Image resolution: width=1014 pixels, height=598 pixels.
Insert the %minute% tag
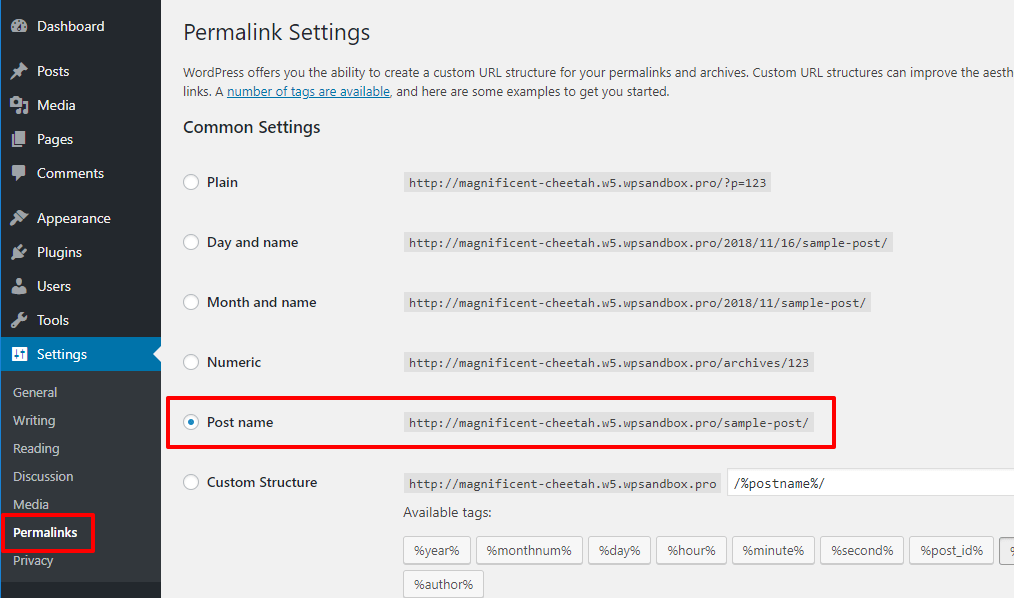[x=773, y=550]
